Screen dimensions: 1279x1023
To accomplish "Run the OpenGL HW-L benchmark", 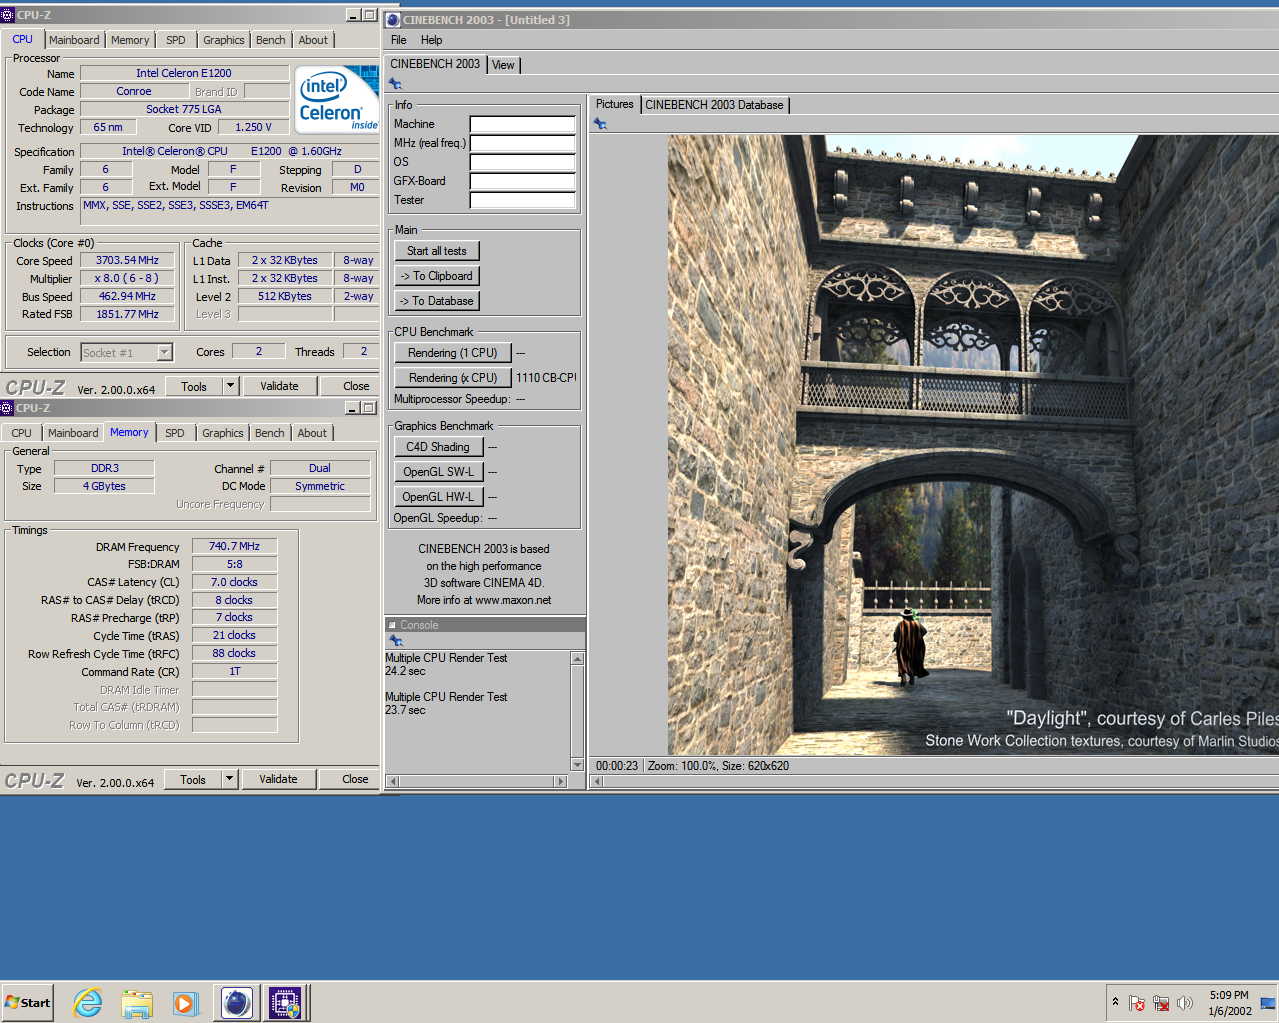I will coord(438,497).
